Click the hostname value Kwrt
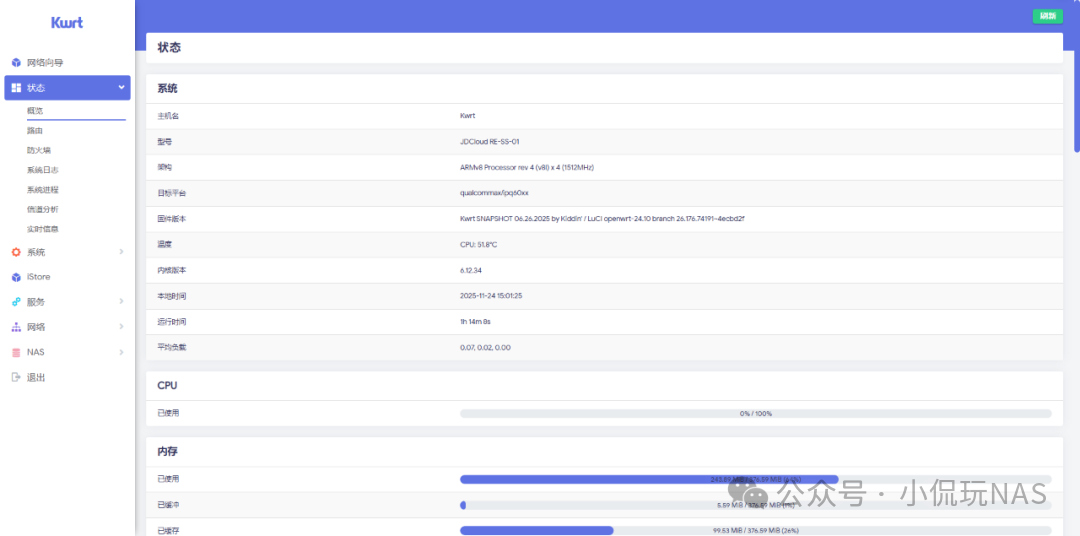 (468, 116)
